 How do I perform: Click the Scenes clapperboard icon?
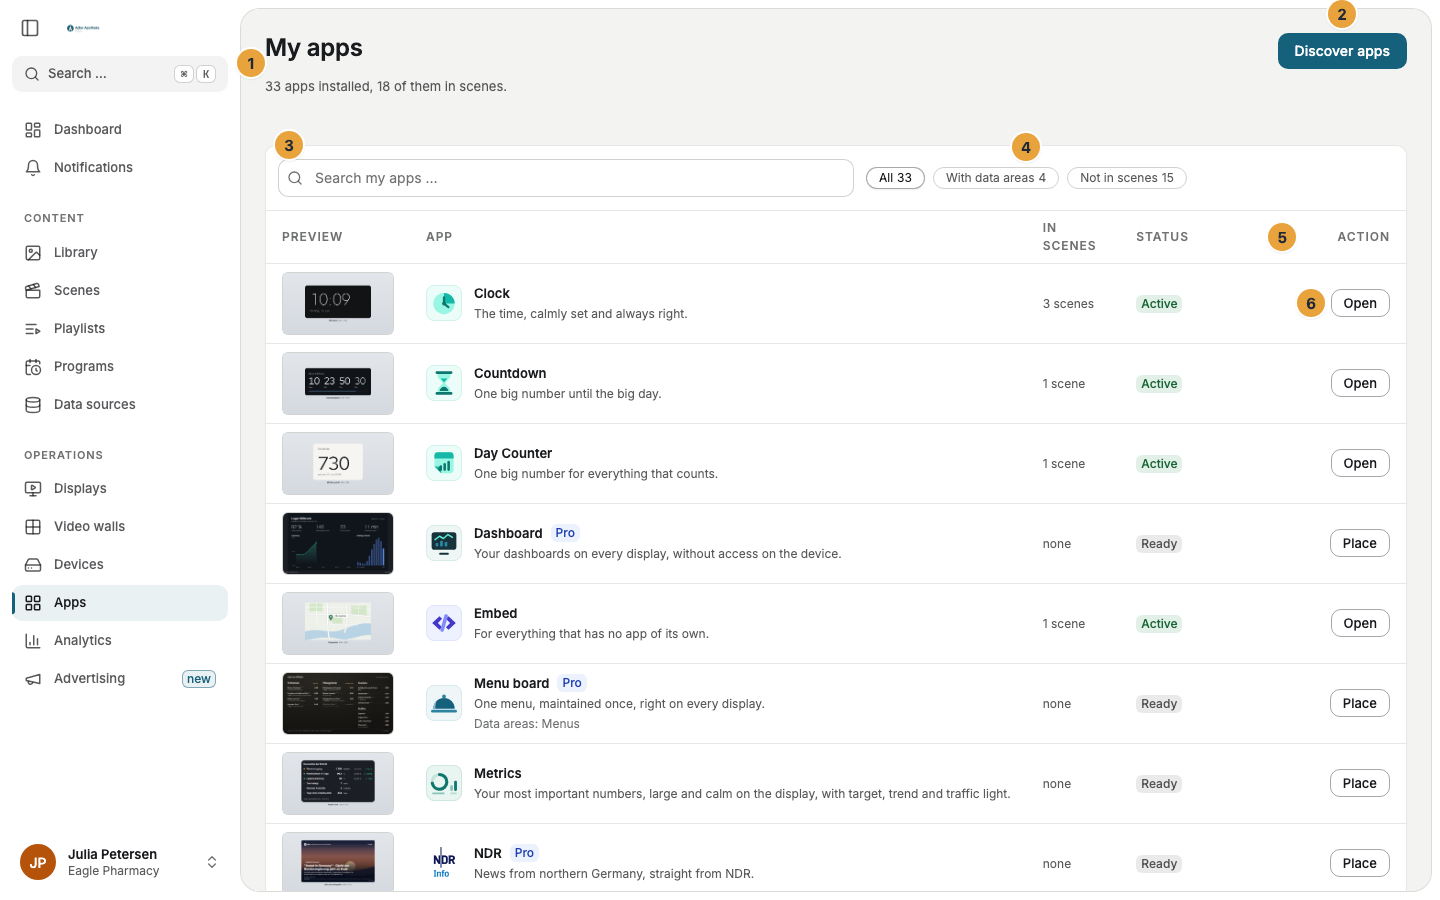[x=33, y=291]
